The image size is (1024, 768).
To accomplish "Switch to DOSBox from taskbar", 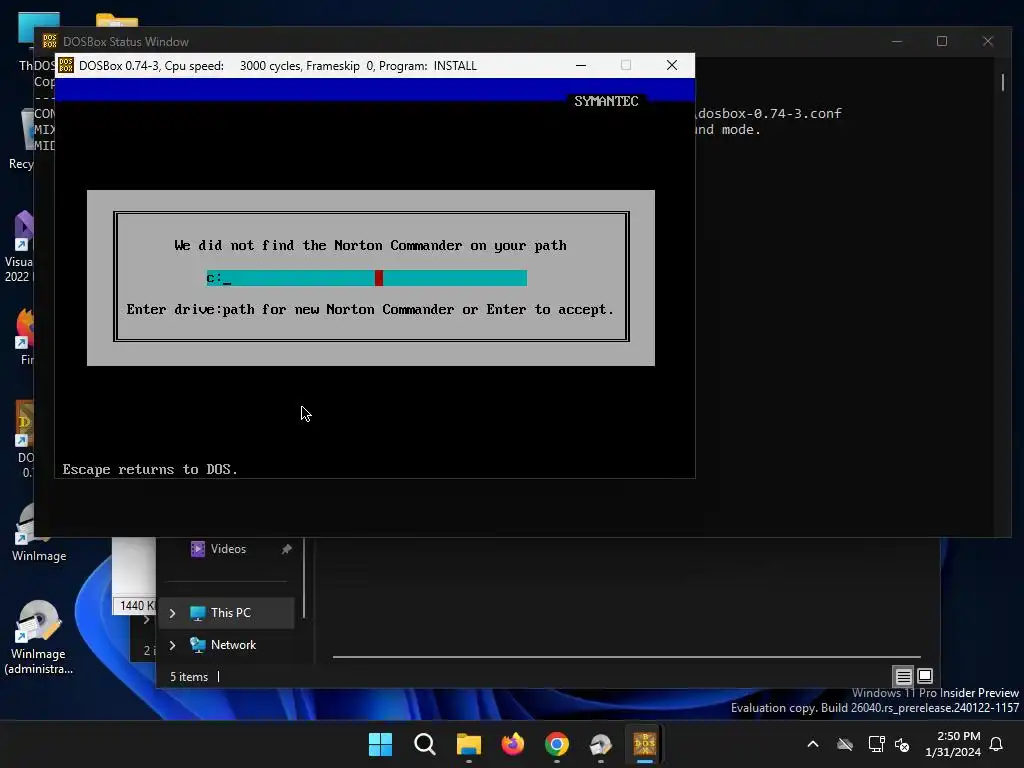I will (645, 744).
